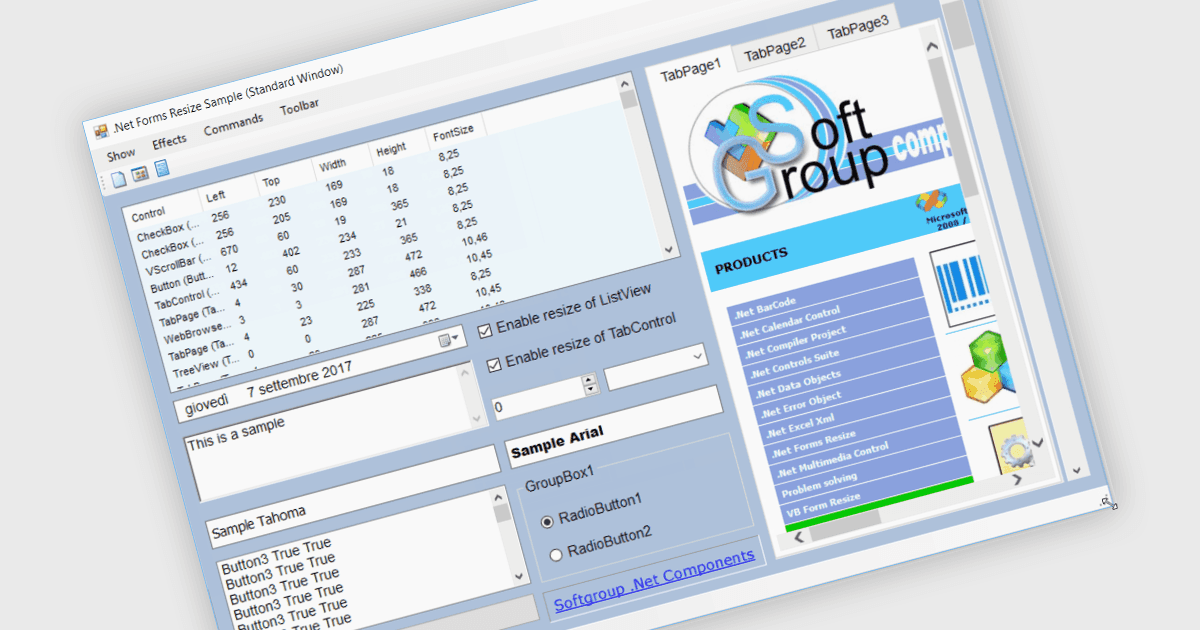
Task: Click the numeric up arrow of the spinner
Action: click(589, 380)
